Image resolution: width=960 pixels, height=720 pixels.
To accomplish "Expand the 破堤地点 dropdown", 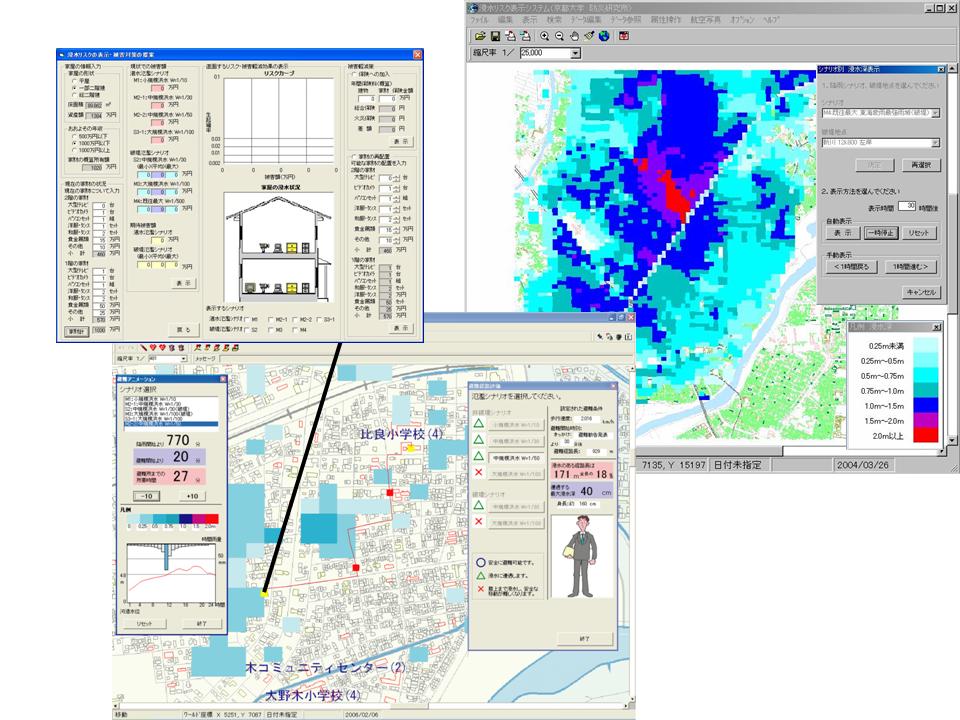I will click(936, 143).
